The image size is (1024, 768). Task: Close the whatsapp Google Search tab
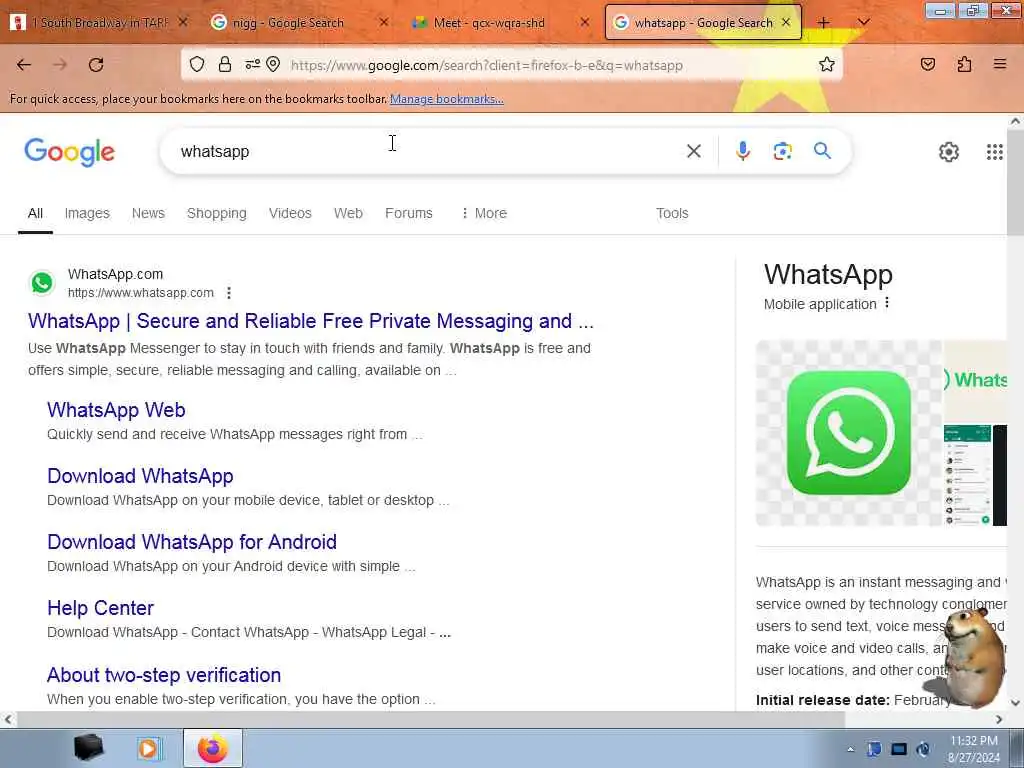coord(786,23)
